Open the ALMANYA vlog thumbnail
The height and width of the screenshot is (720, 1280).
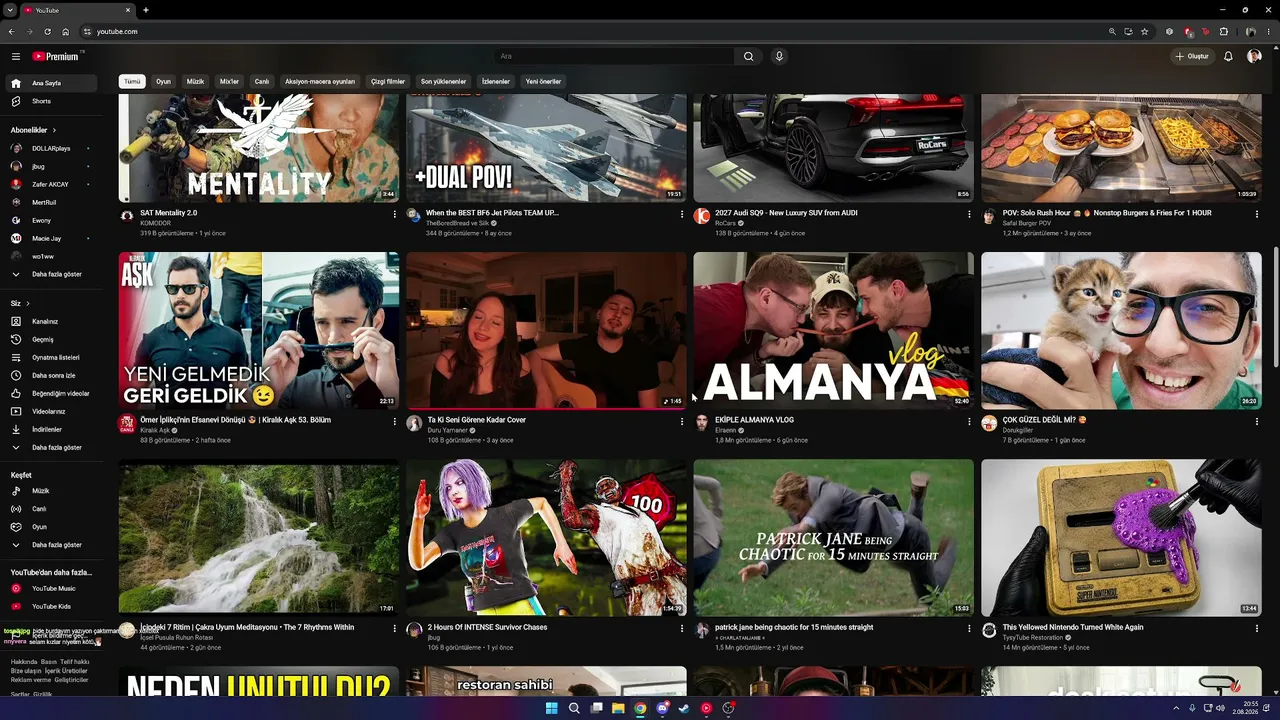coord(833,330)
